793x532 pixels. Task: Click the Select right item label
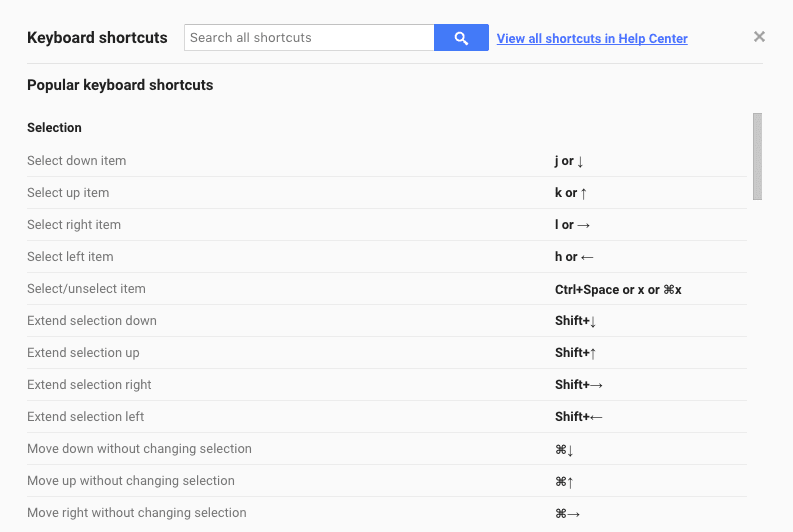click(74, 225)
